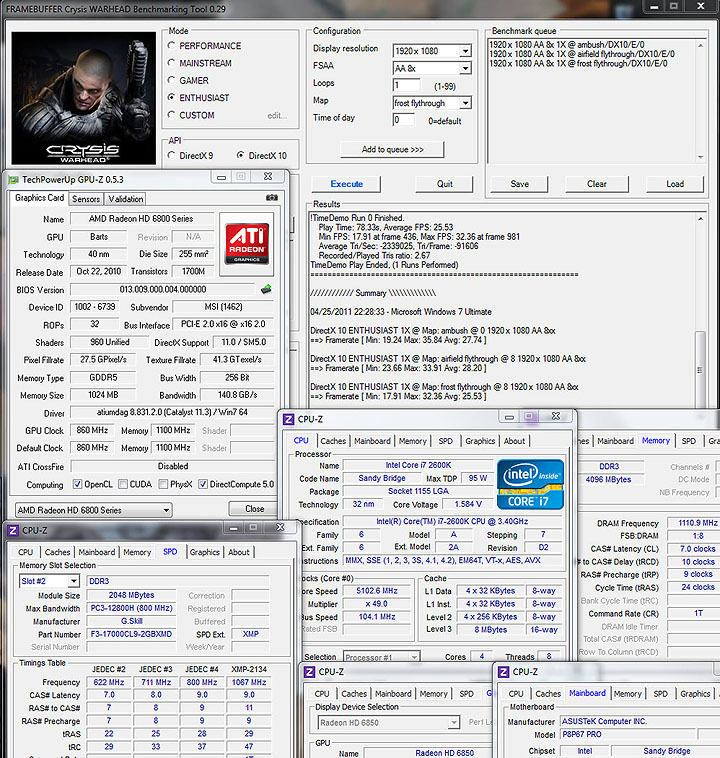The height and width of the screenshot is (758, 720).
Task: Click the motherboard Model P8P67 PRO field
Action: click(x=629, y=734)
